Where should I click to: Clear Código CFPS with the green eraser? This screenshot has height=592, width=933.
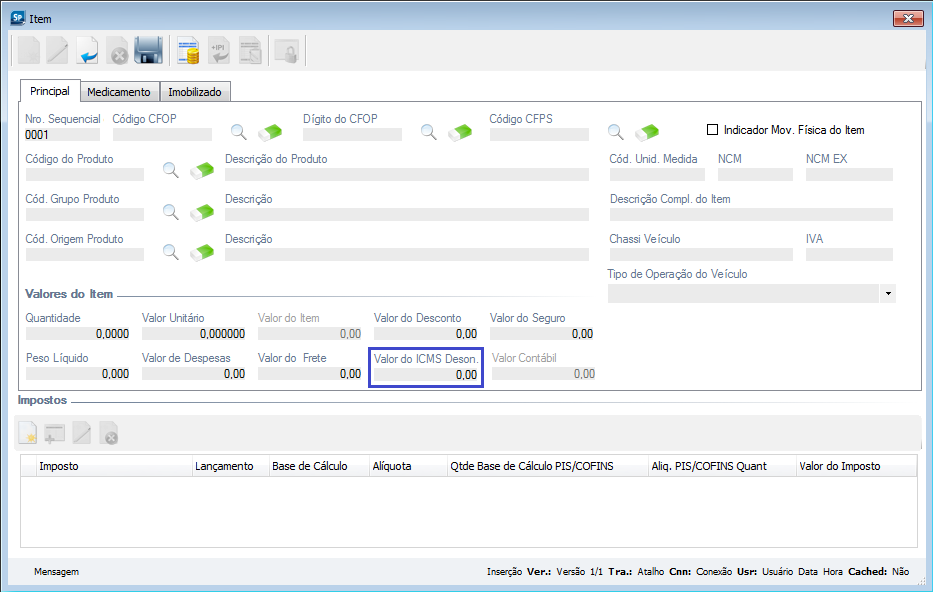tap(647, 132)
